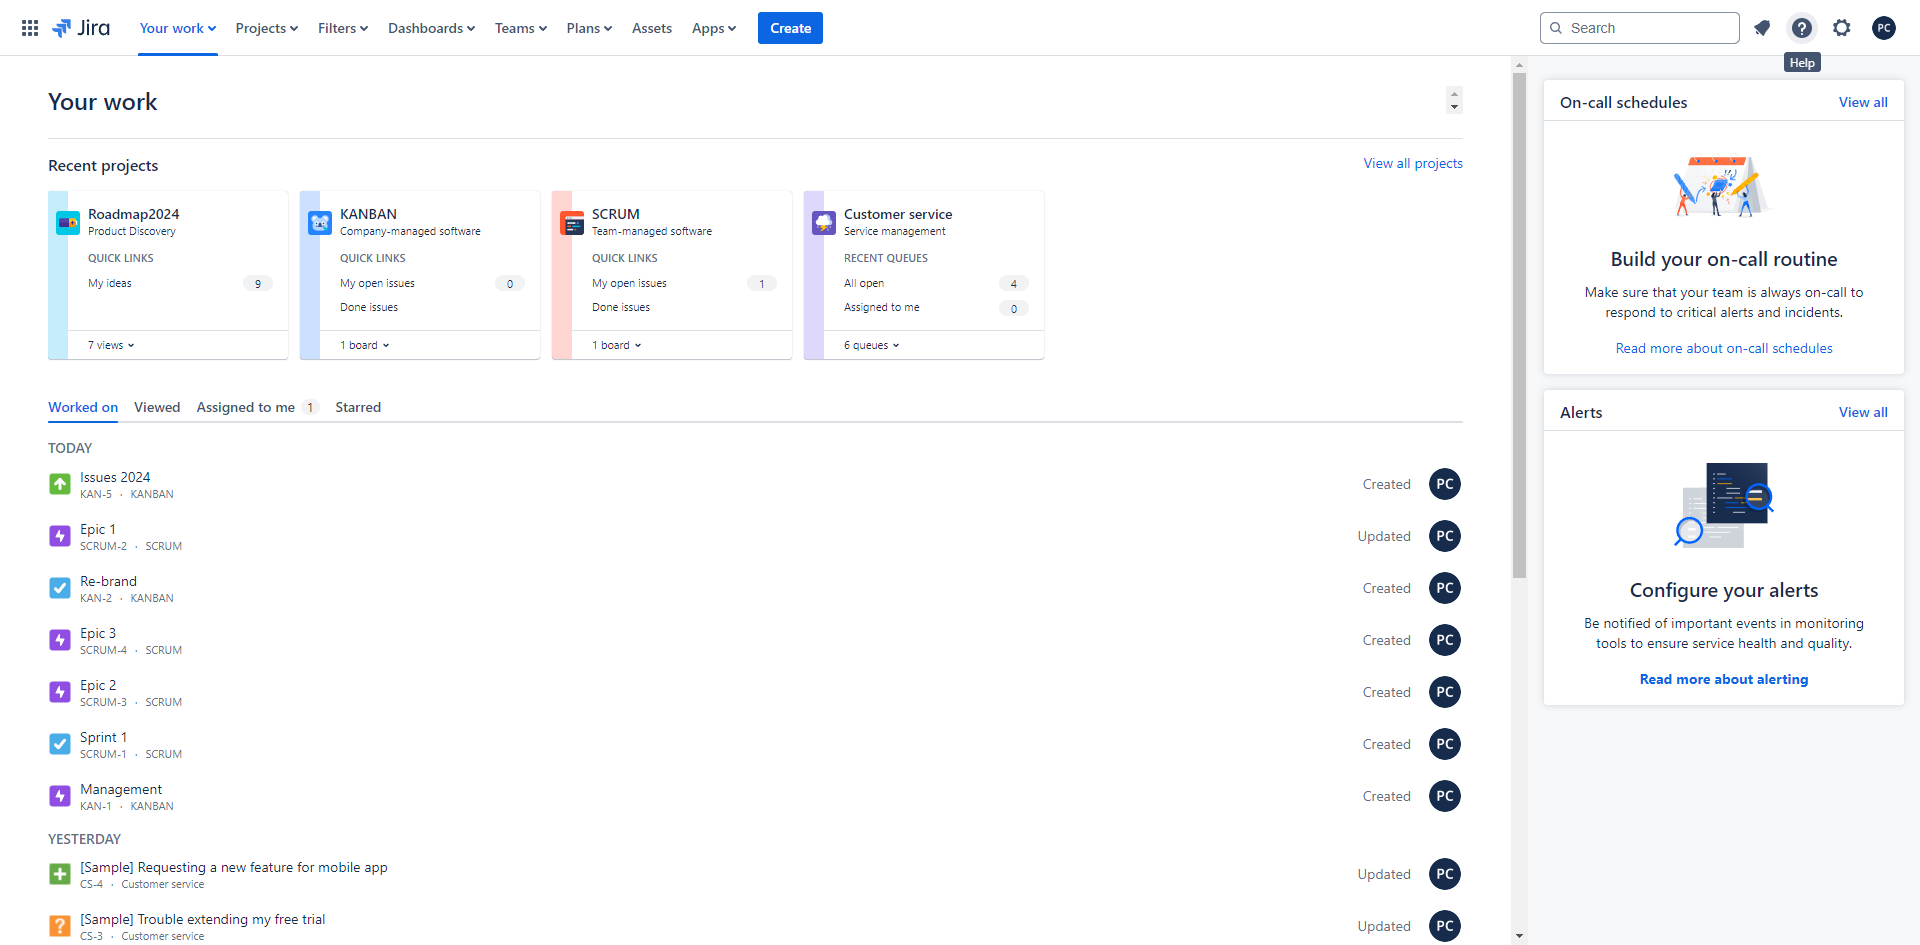Image resolution: width=1920 pixels, height=945 pixels.
Task: Click the Jira logo
Action: click(82, 28)
